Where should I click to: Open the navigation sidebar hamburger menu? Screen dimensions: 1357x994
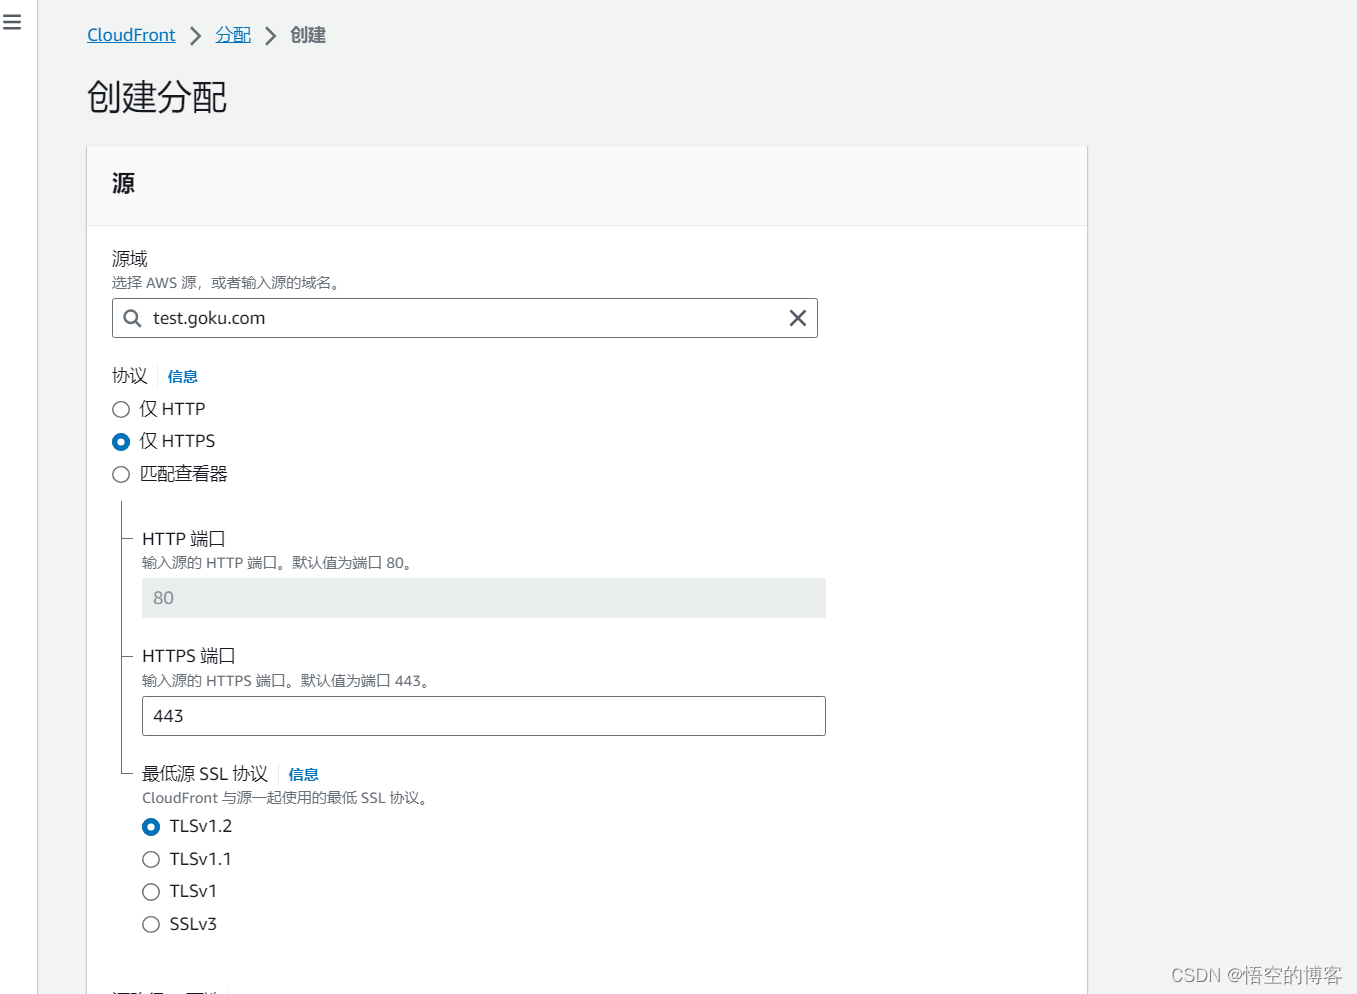13,21
